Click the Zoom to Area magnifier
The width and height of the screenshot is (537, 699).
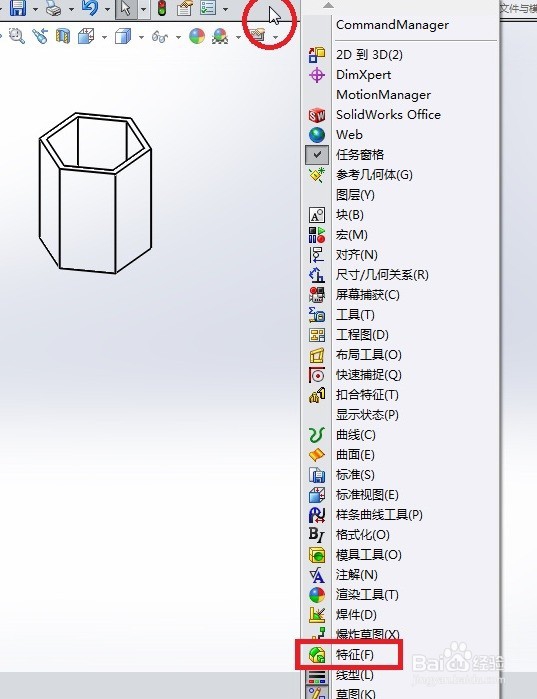16,36
